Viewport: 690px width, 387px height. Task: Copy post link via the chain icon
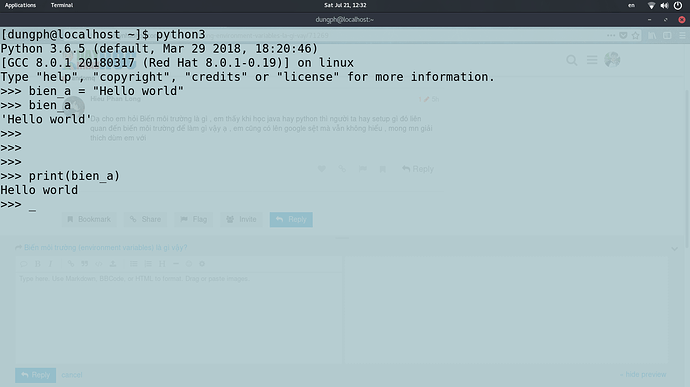click(x=342, y=169)
